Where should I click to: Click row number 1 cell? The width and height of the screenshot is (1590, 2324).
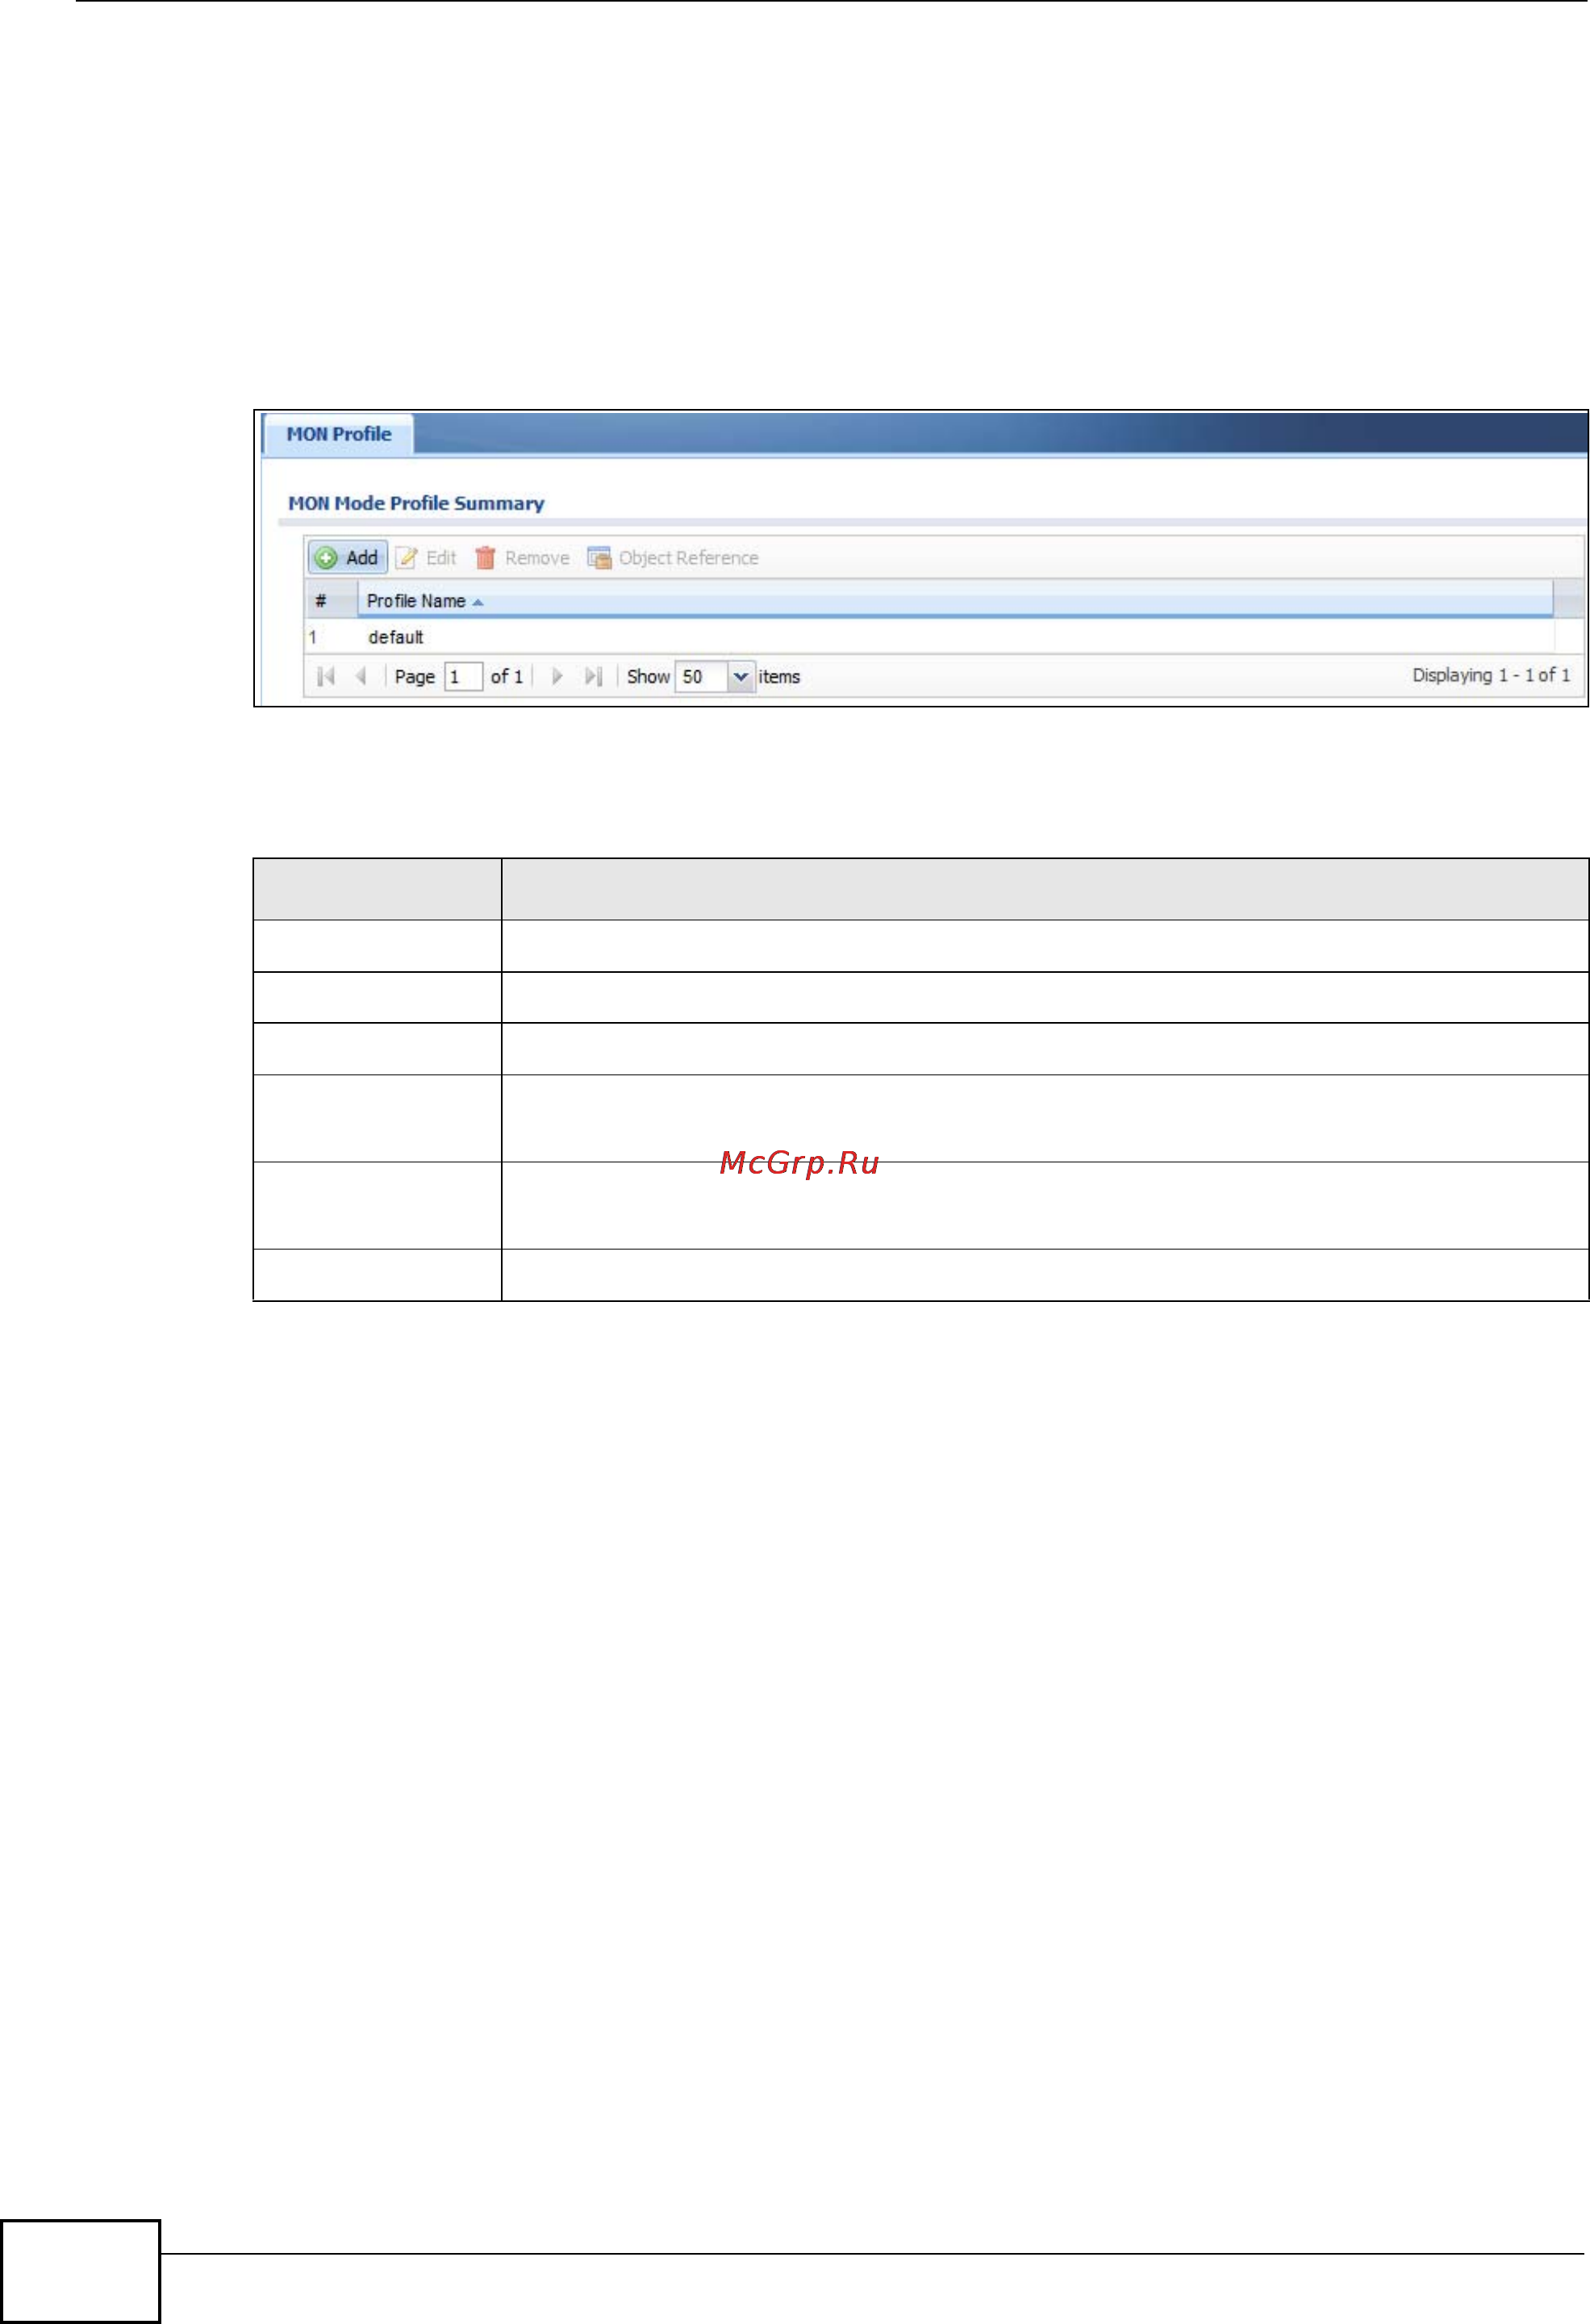pyautogui.click(x=313, y=637)
